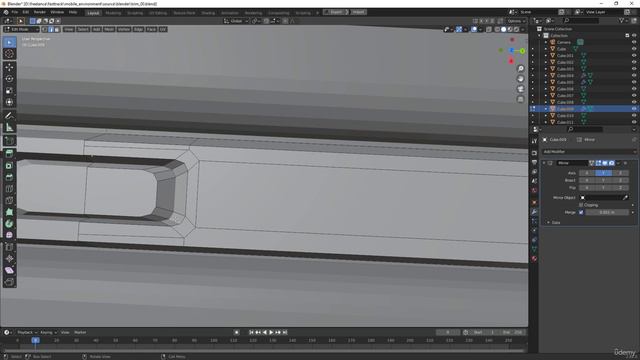Toggle Mirror Axis X button
The image size is (640, 360).
[587, 173]
